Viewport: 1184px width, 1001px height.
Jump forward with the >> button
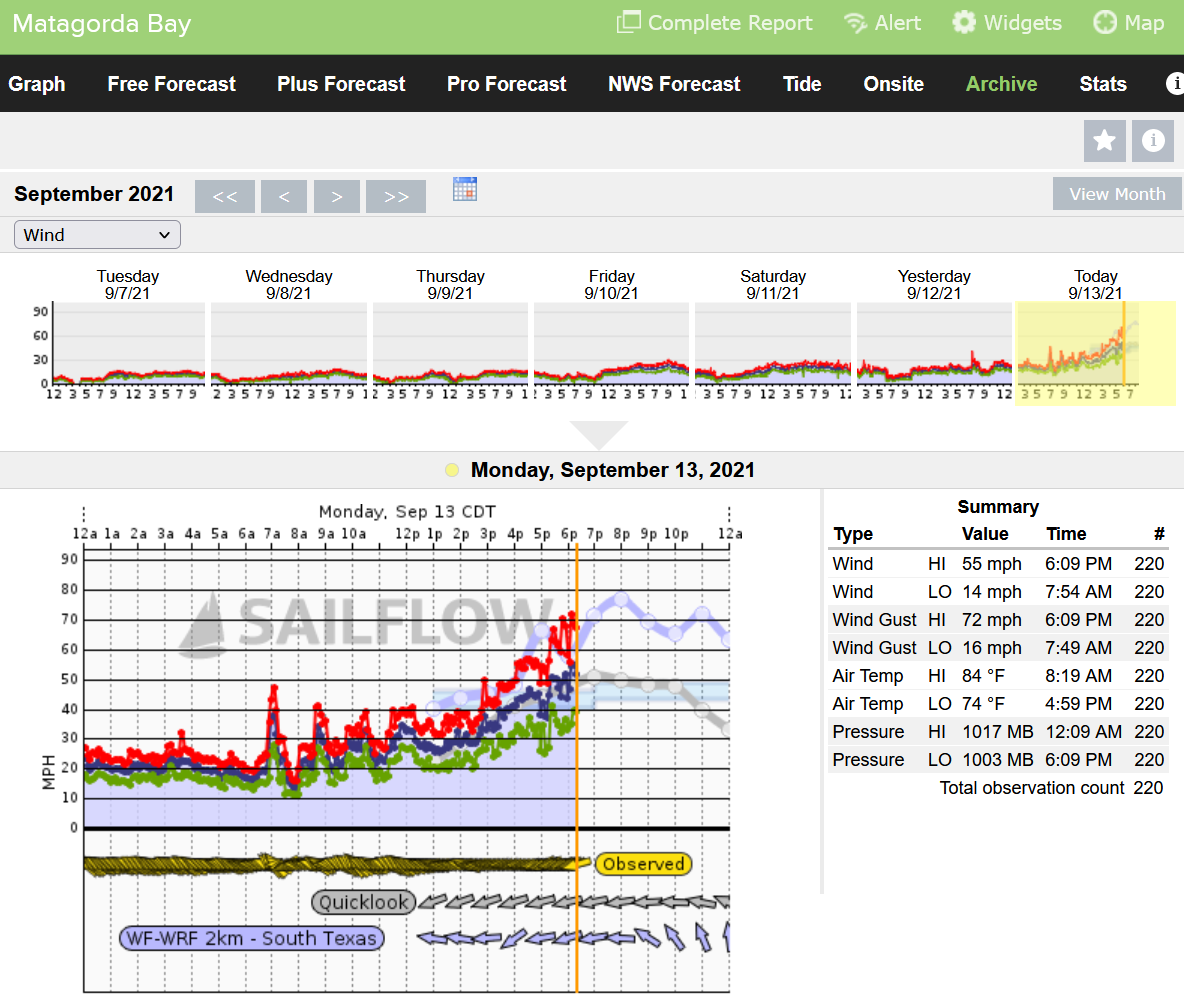point(396,196)
